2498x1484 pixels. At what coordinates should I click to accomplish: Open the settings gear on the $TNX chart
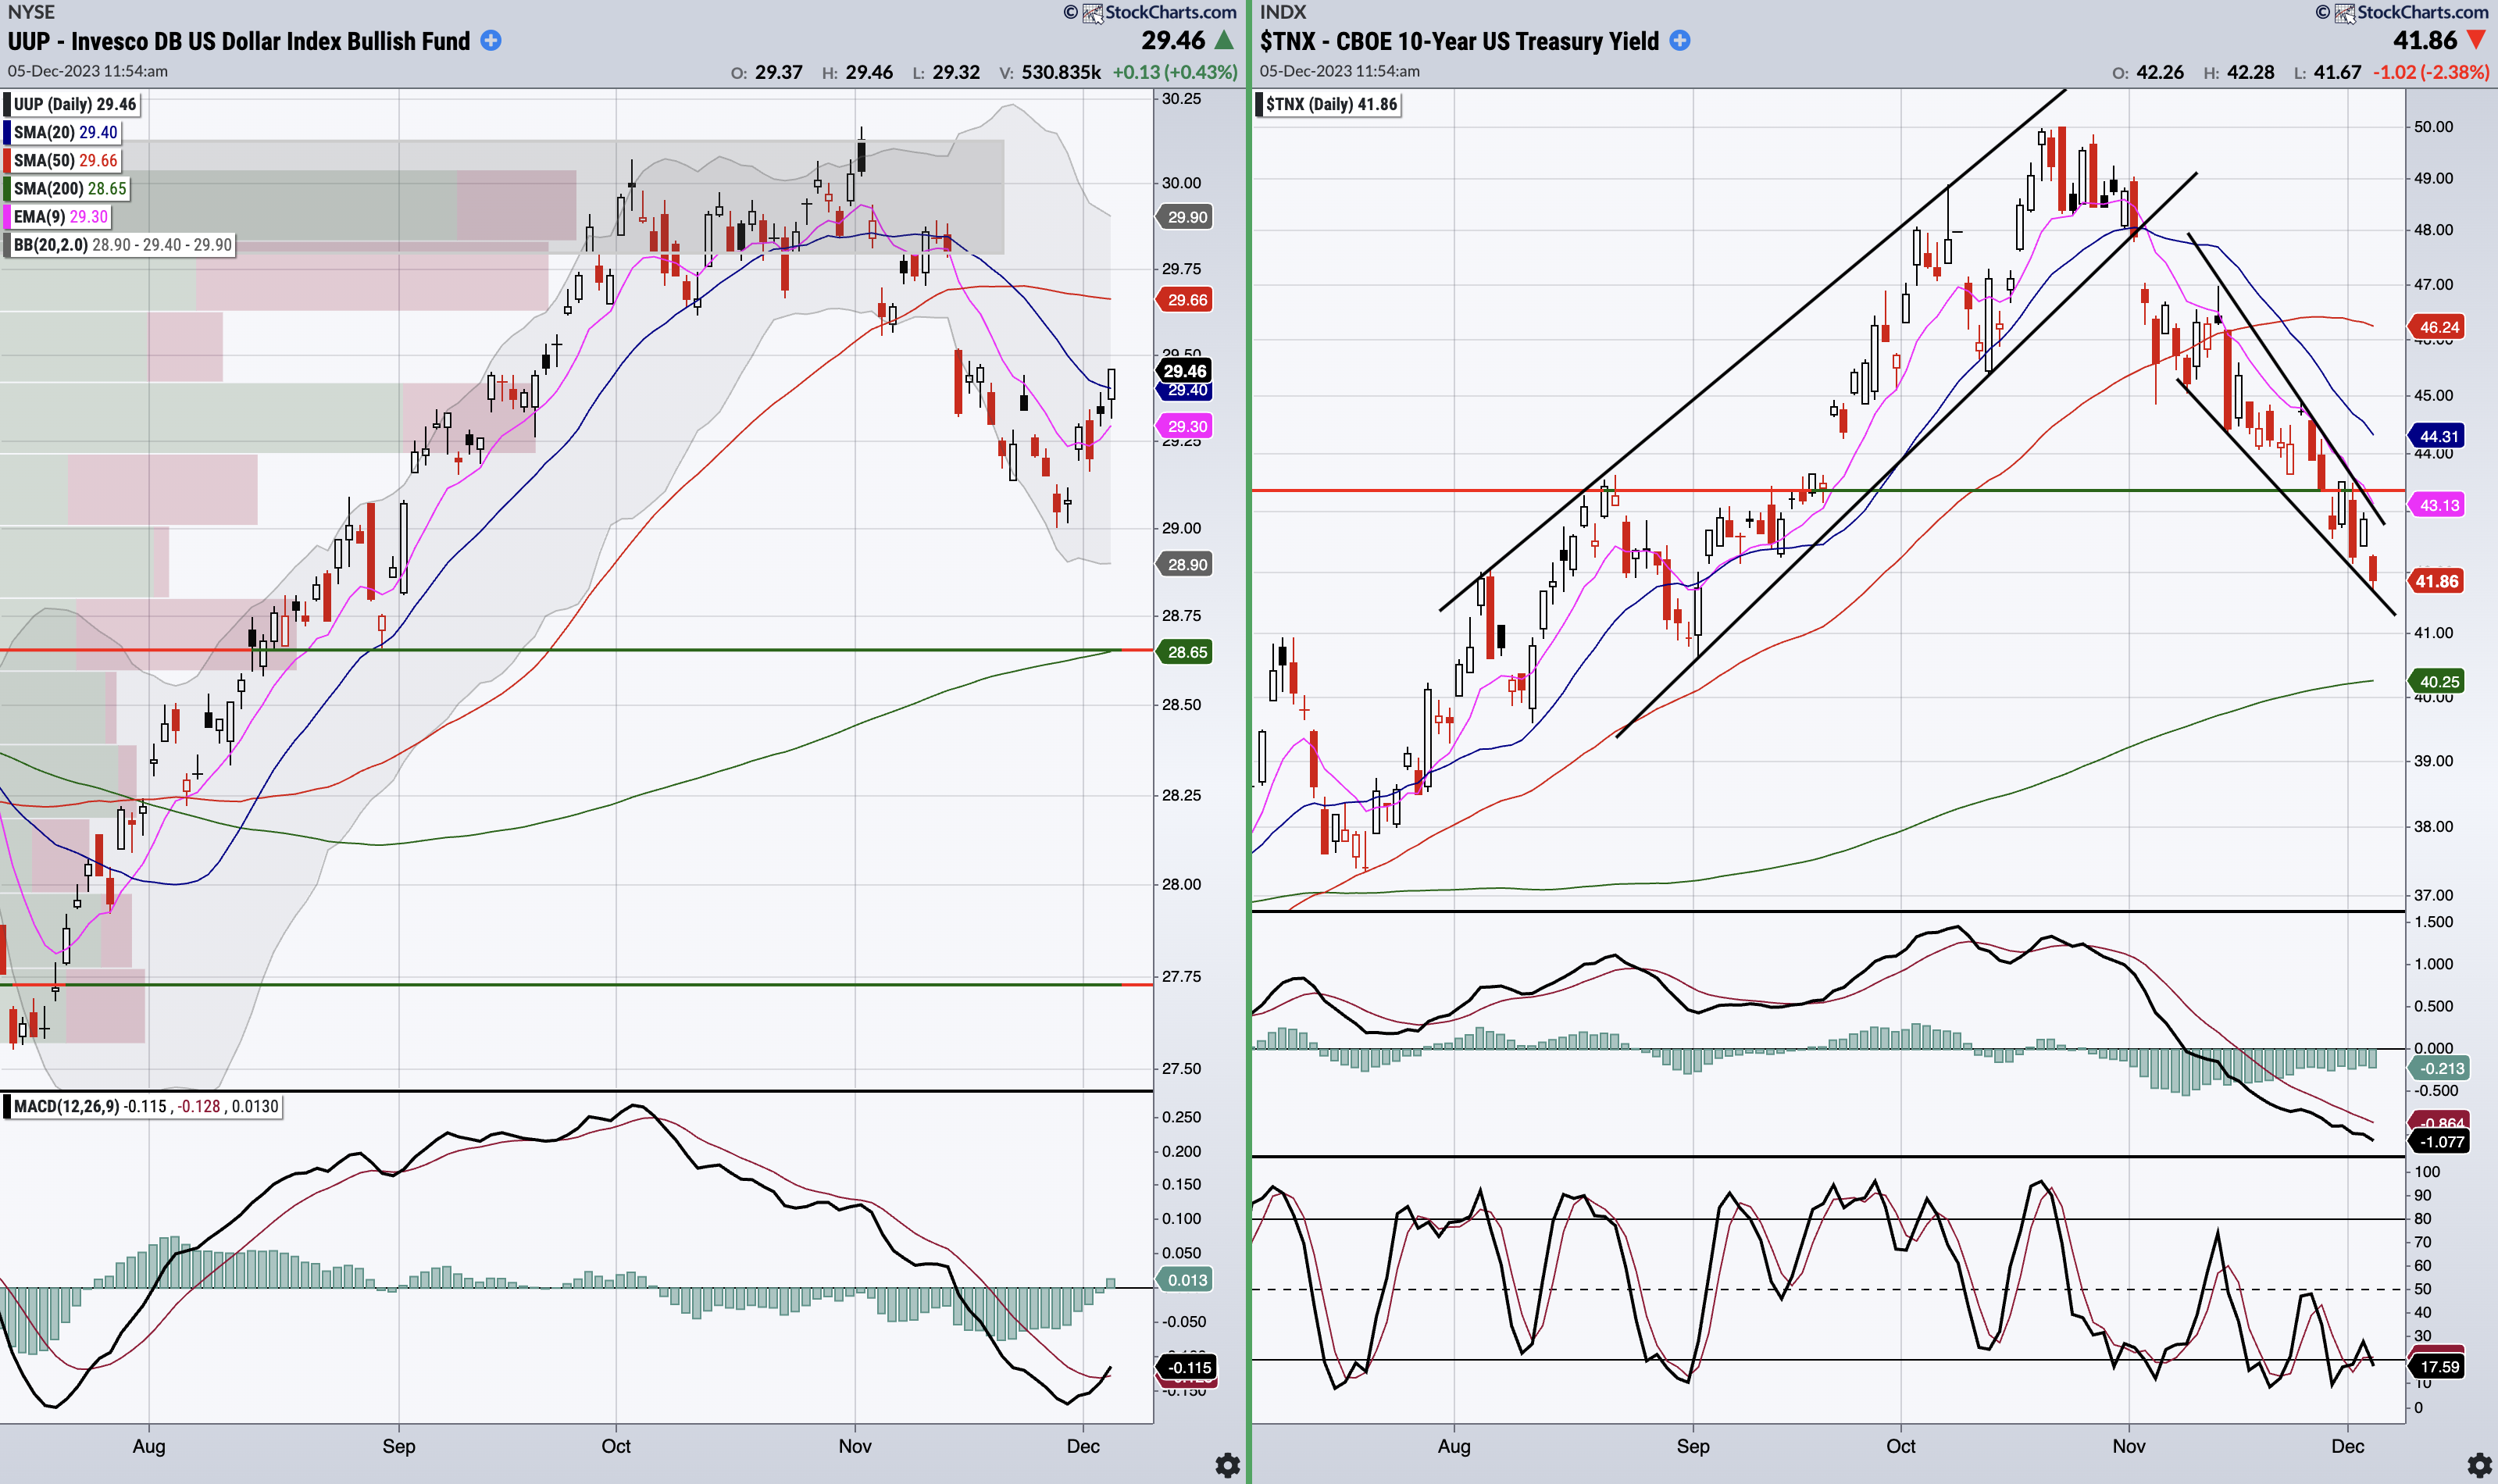coord(2479,1465)
